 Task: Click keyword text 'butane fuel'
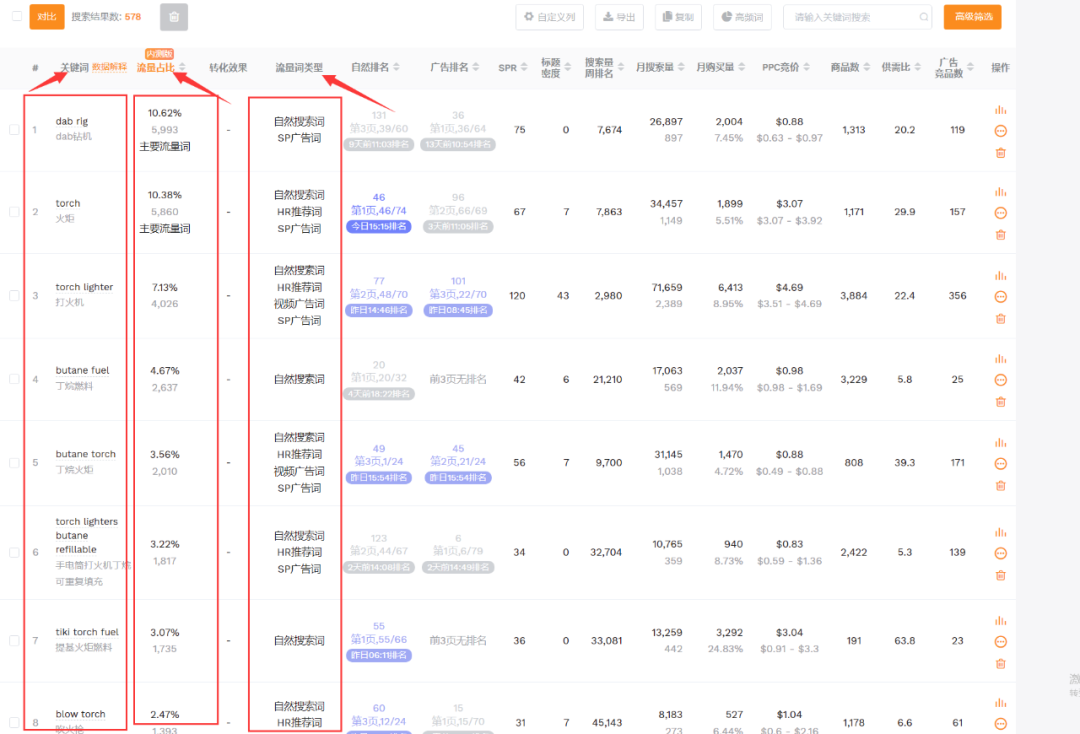coord(82,370)
